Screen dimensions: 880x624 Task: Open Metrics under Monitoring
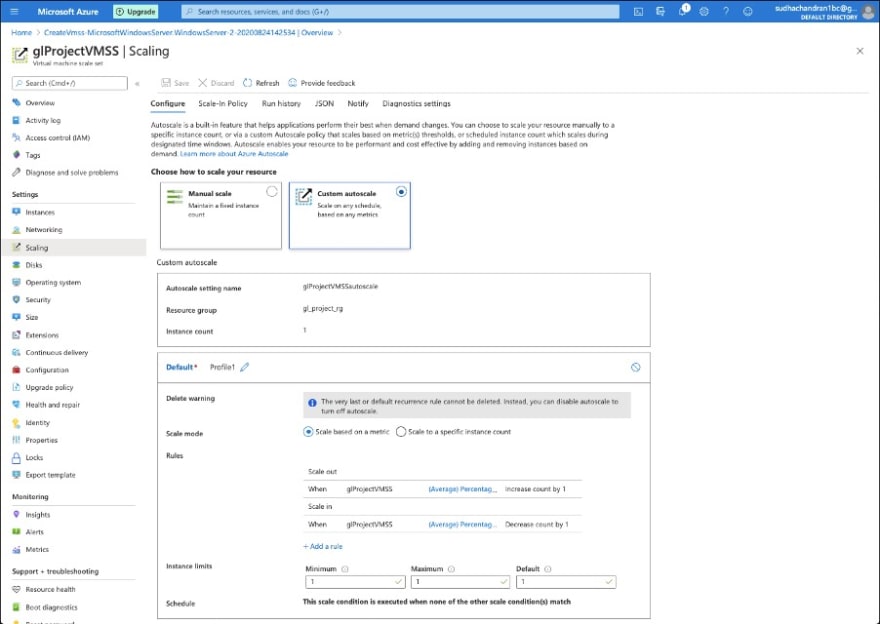(37, 549)
